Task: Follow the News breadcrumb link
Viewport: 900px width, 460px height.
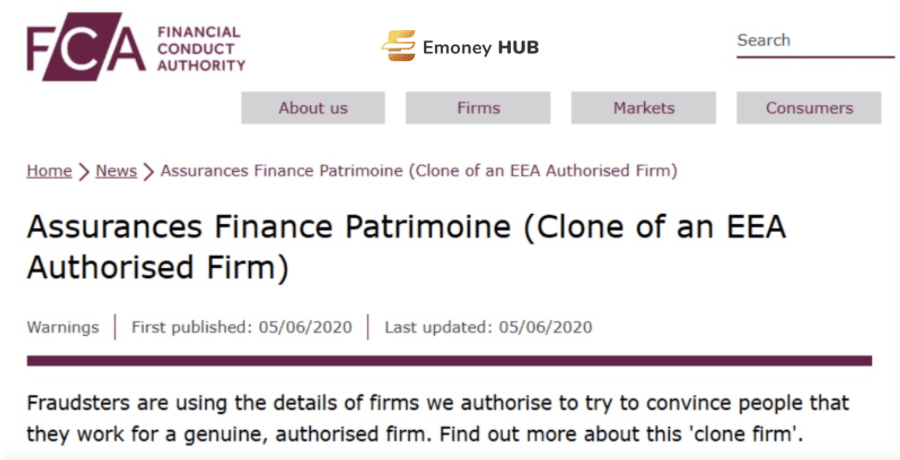Action: pos(116,171)
